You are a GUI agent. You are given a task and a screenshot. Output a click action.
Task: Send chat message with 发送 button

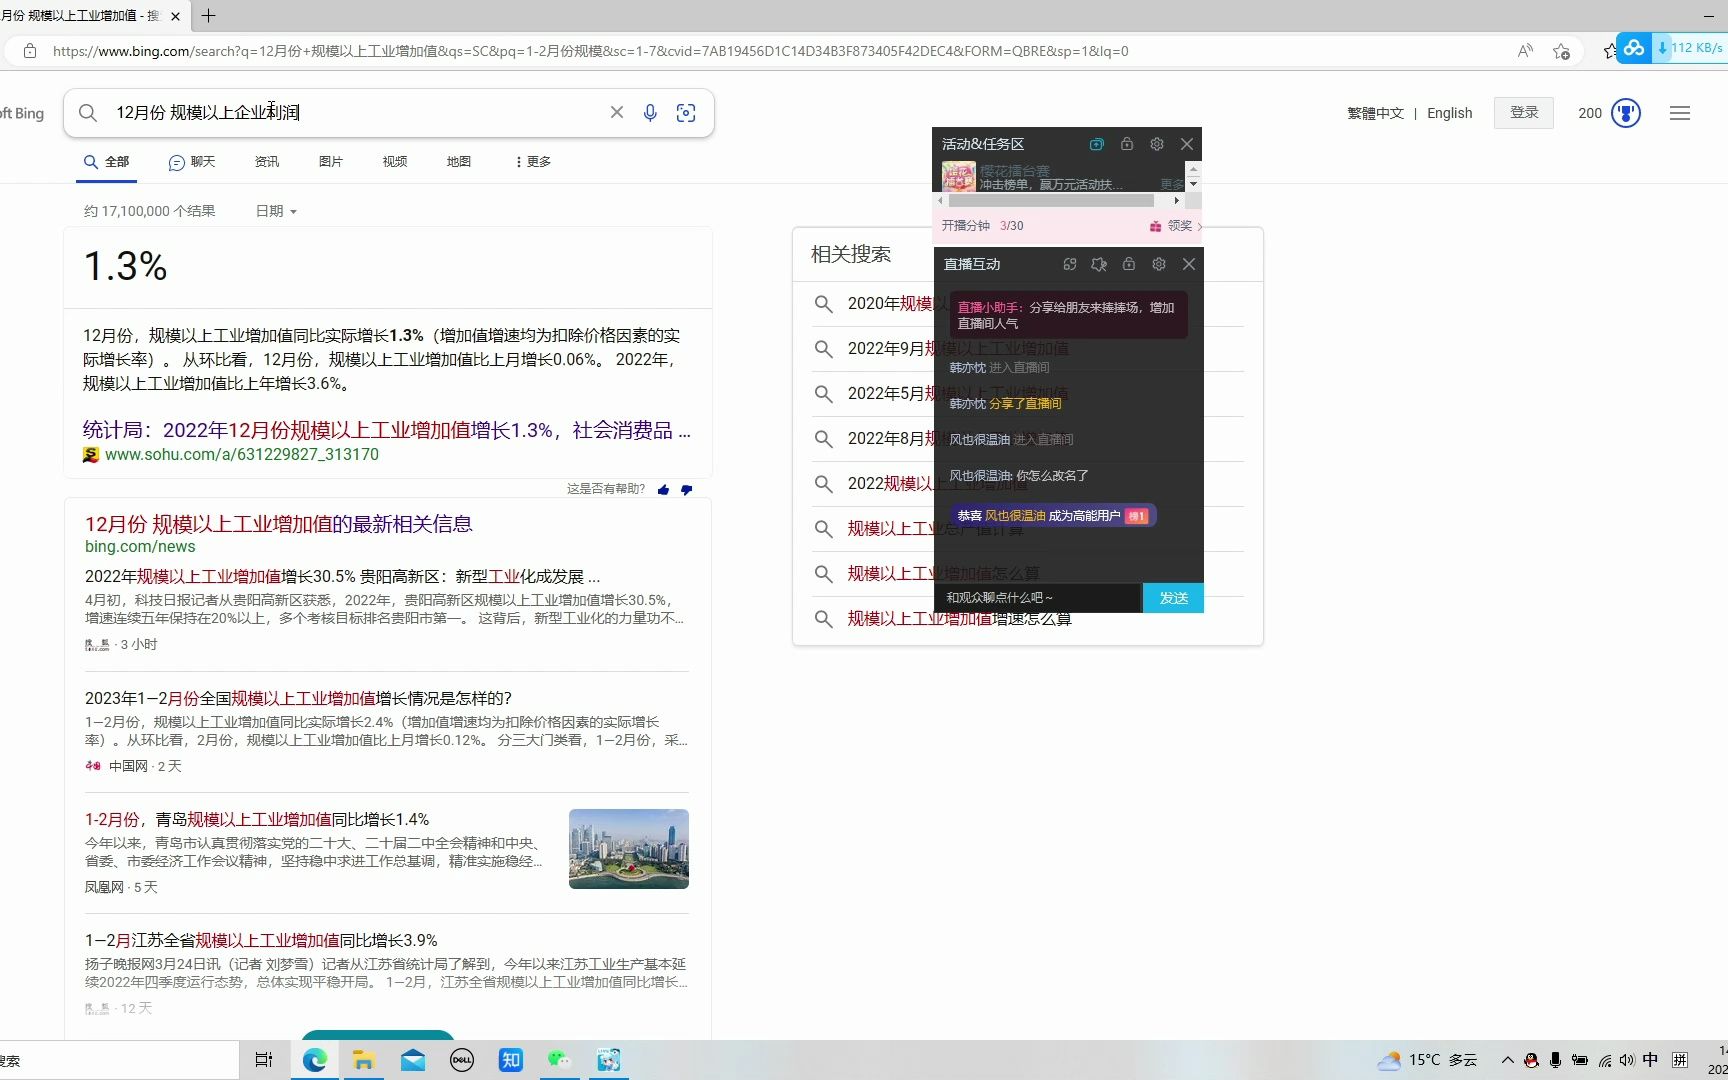[1173, 598]
